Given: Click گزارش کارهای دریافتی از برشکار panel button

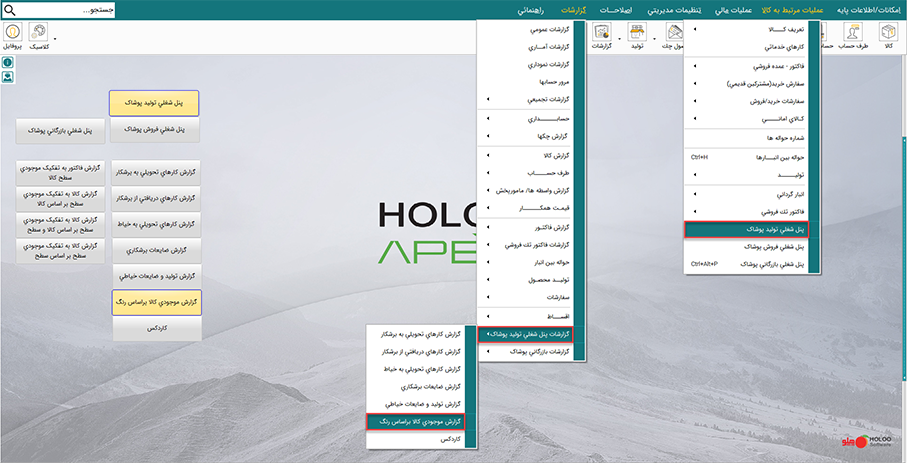Looking at the screenshot, I should coord(156,199).
